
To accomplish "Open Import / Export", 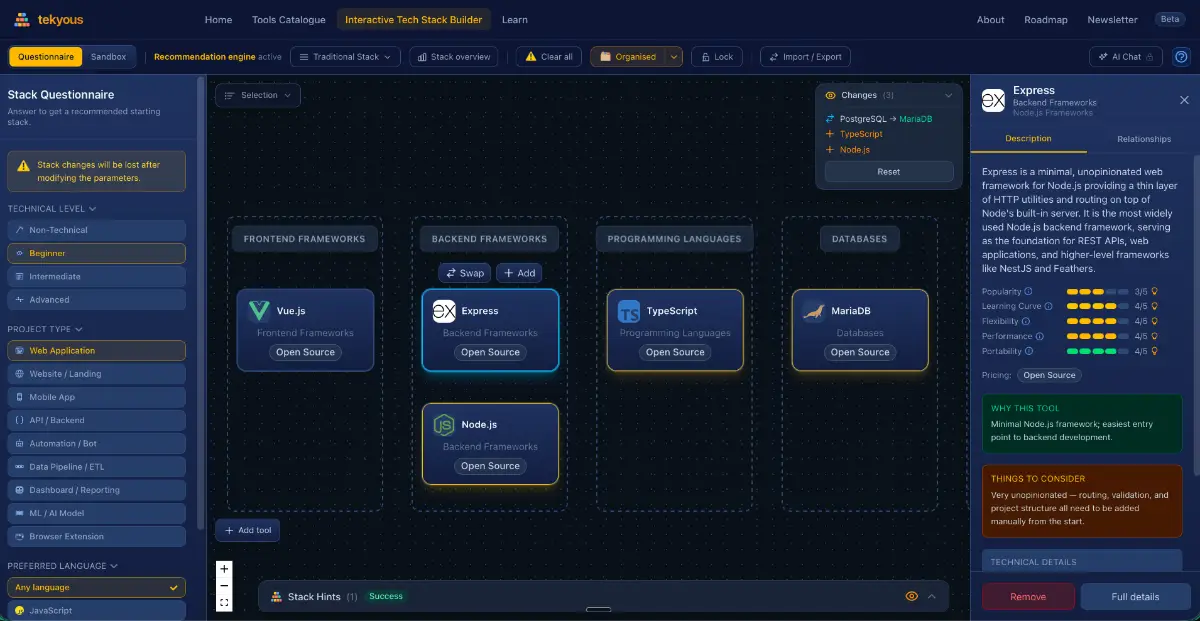I will 806,57.
